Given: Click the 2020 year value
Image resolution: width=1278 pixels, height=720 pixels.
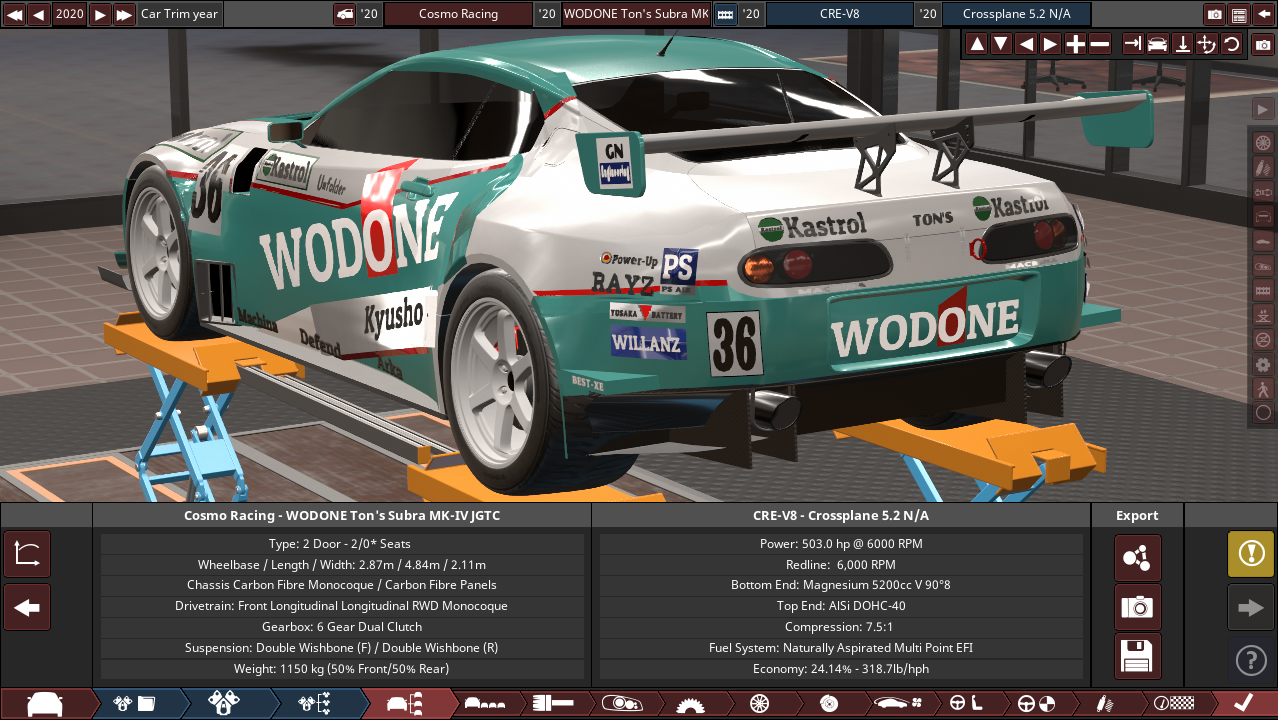Looking at the screenshot, I should [69, 14].
